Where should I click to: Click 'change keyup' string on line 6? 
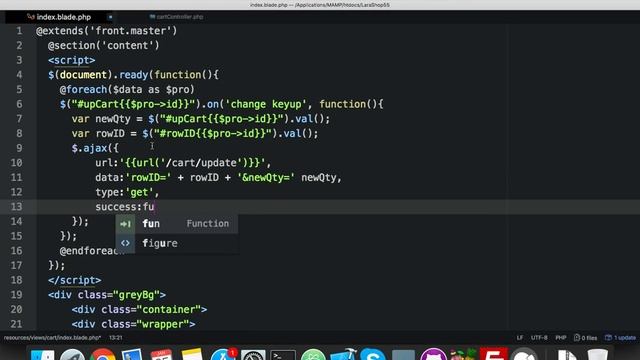266,104
